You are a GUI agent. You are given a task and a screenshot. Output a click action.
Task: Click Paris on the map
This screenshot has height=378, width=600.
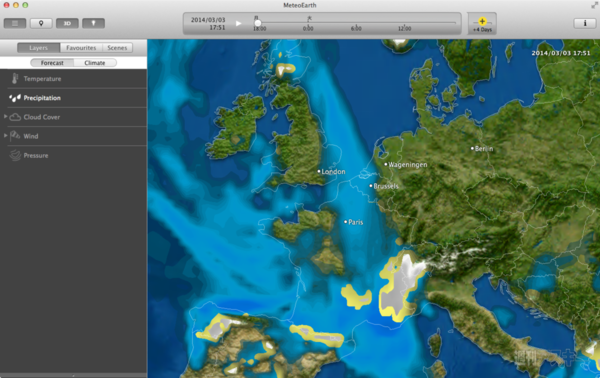pyautogui.click(x=354, y=222)
